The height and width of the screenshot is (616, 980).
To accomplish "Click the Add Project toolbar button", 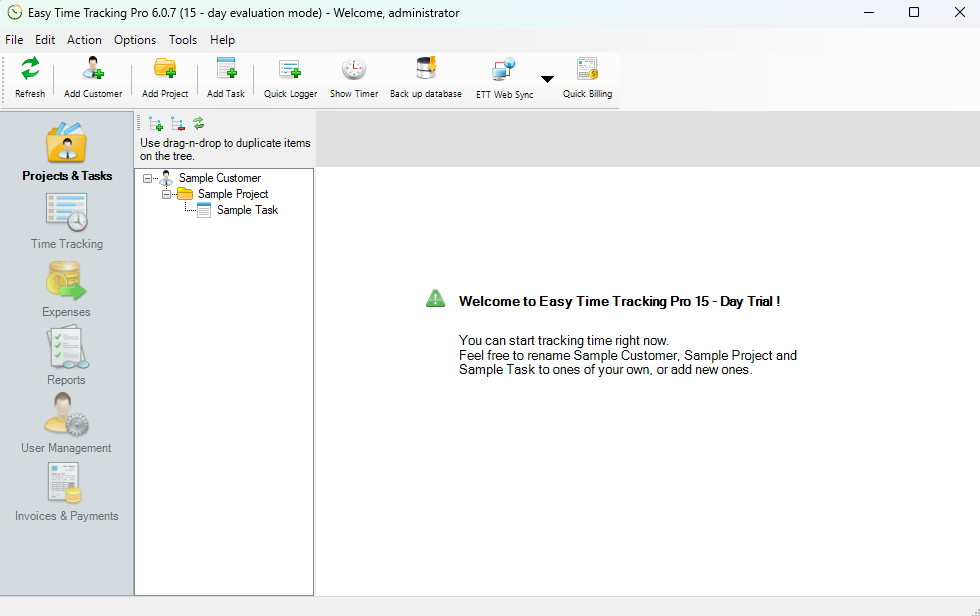I will [165, 77].
